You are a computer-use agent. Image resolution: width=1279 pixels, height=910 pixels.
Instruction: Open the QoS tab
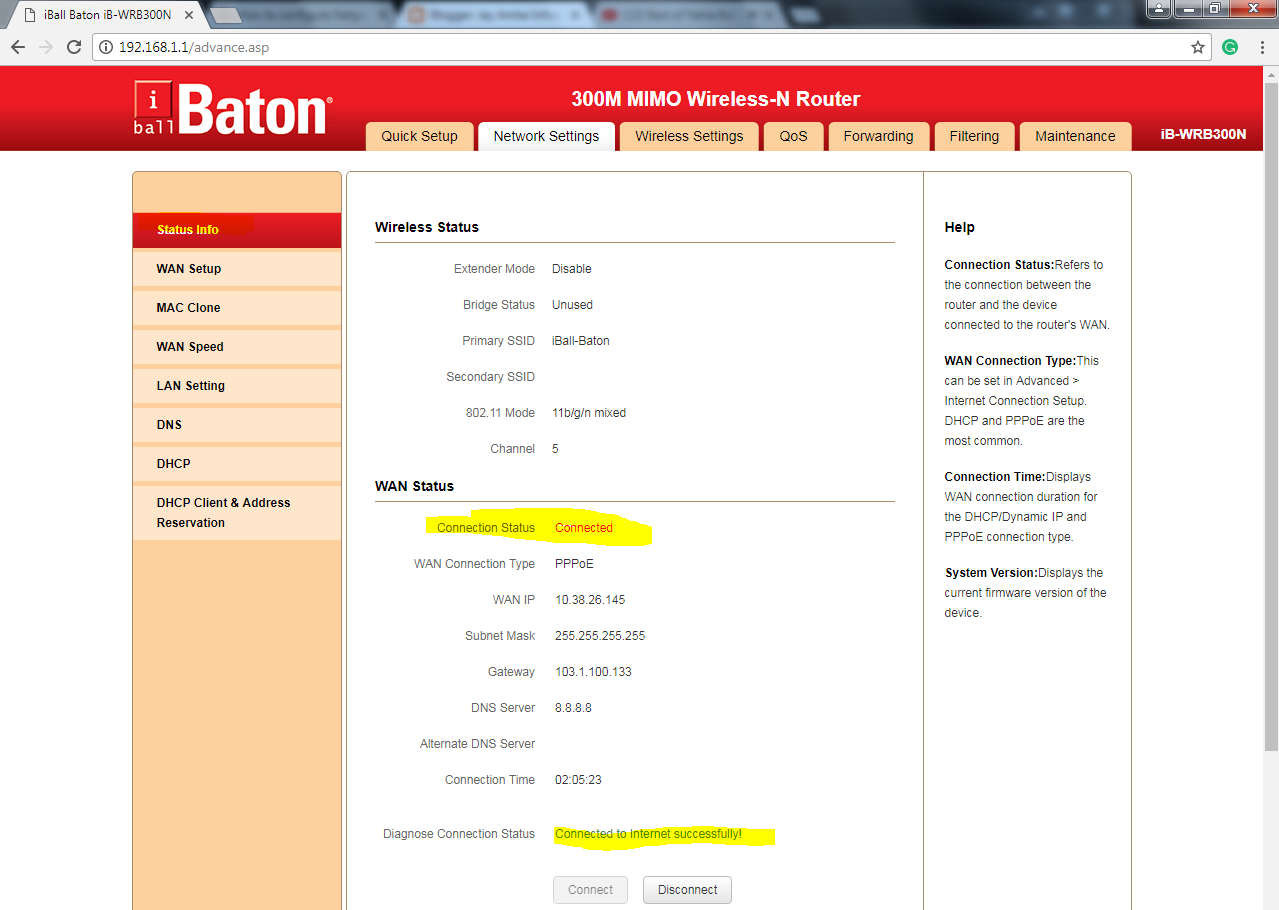click(793, 136)
